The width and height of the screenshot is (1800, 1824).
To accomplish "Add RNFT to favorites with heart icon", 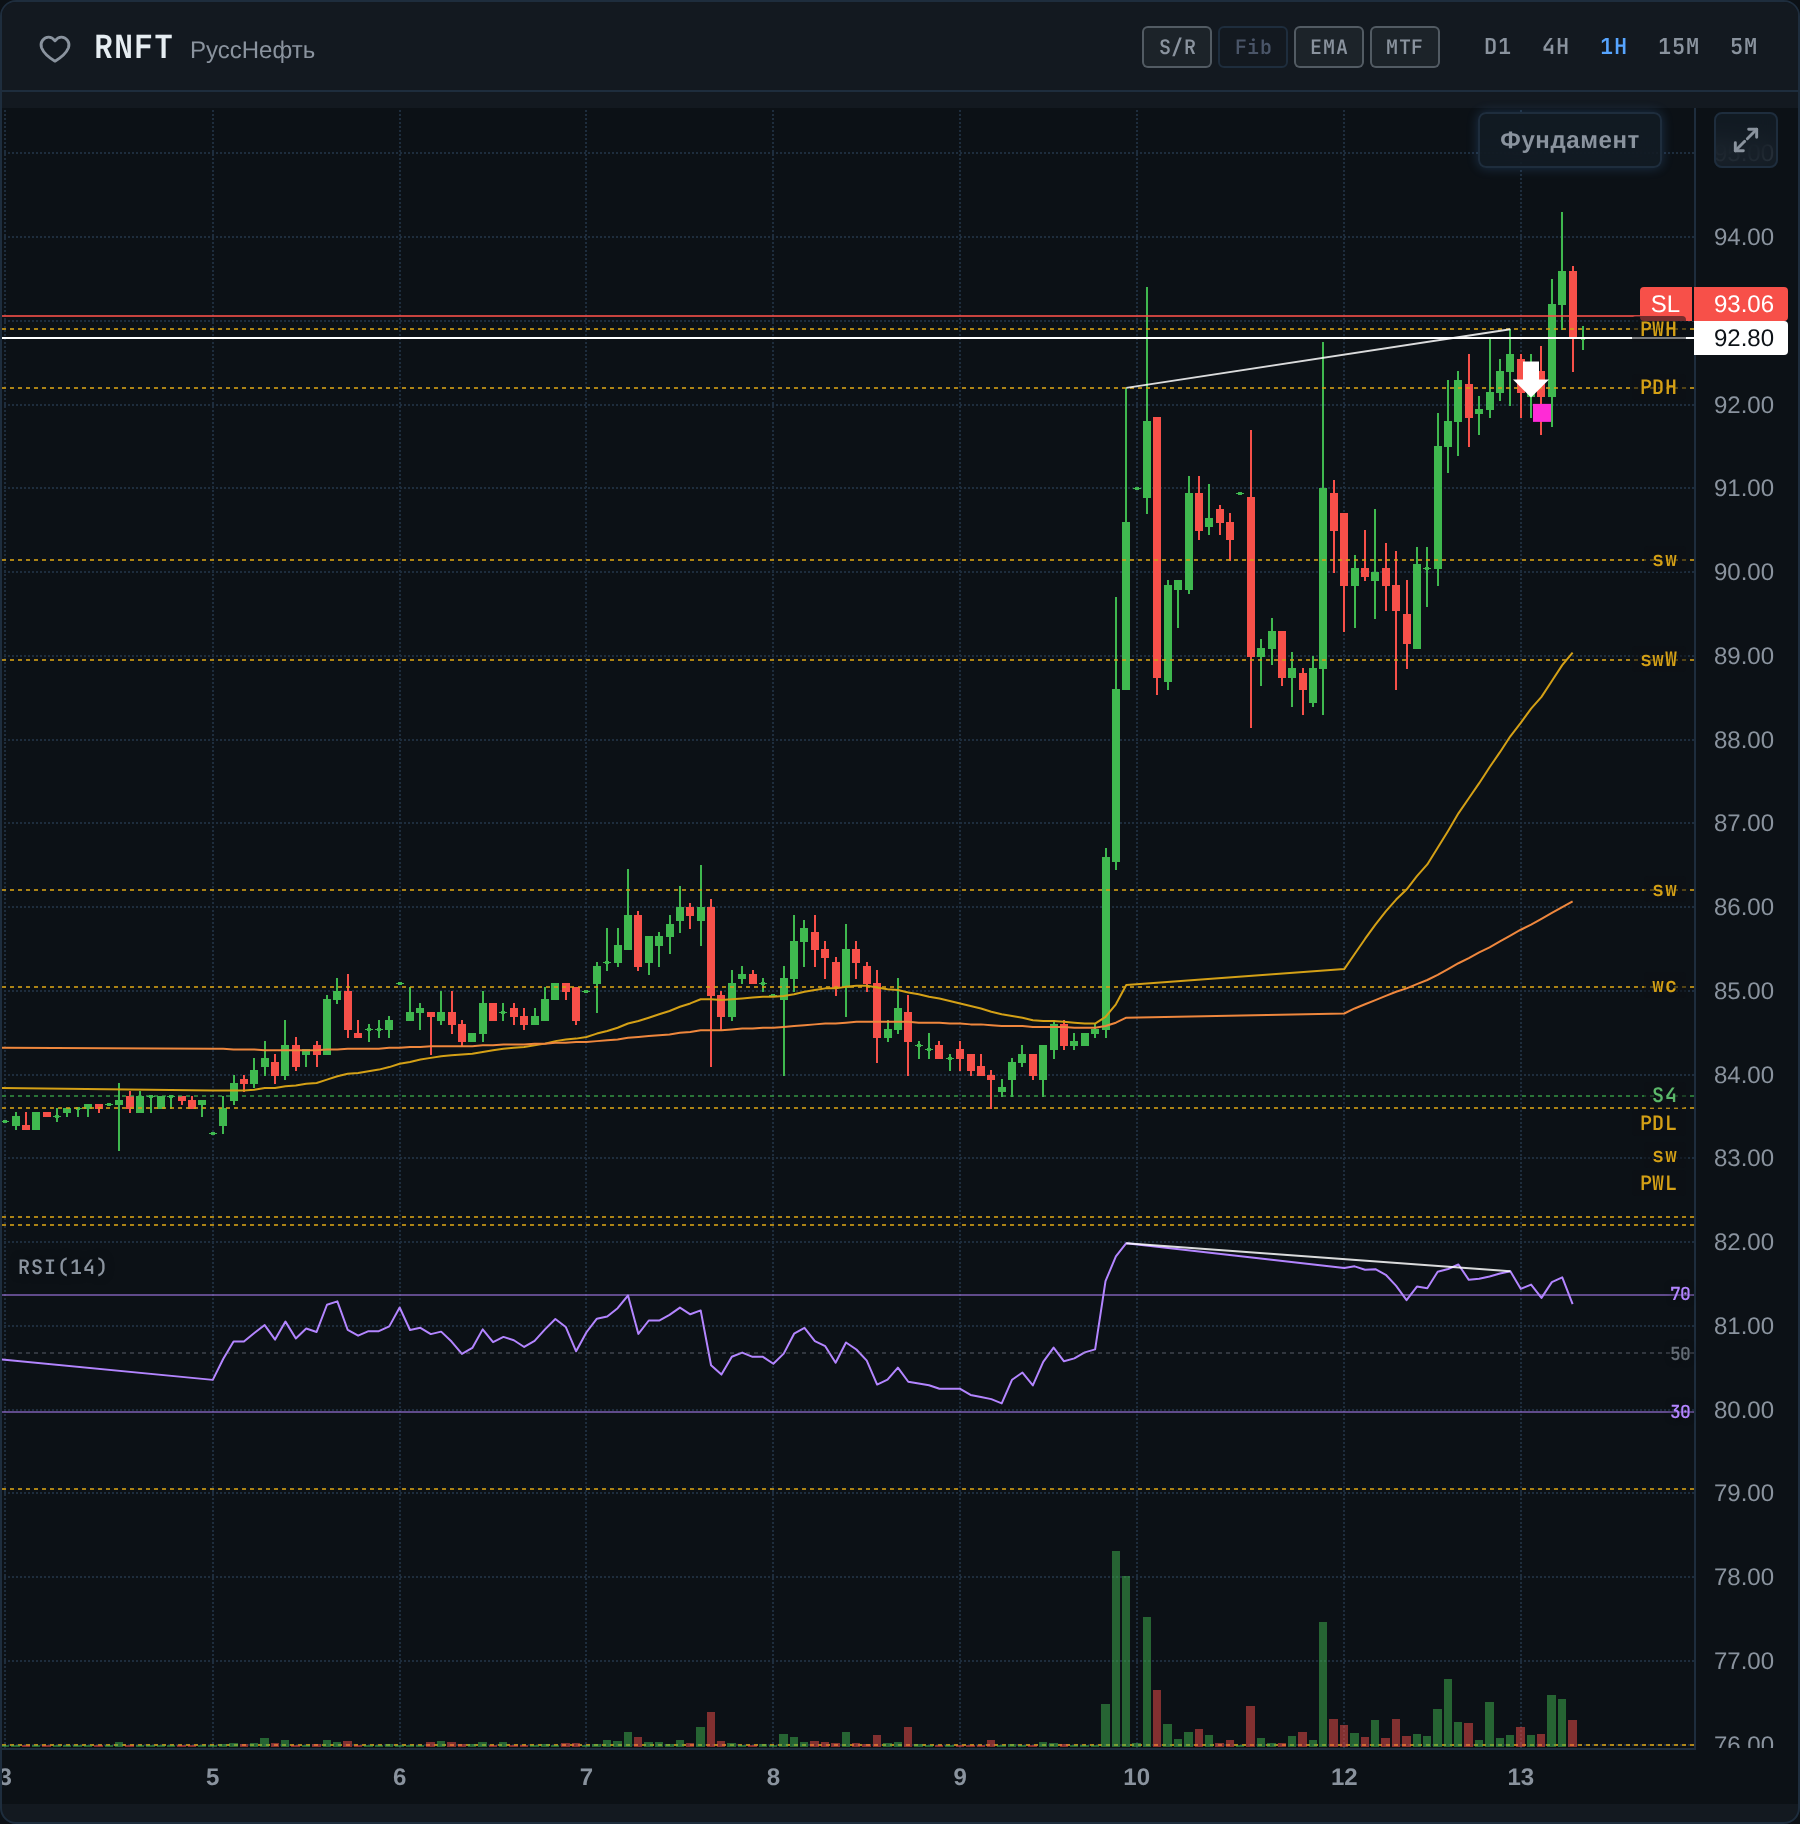I will 55,48.
